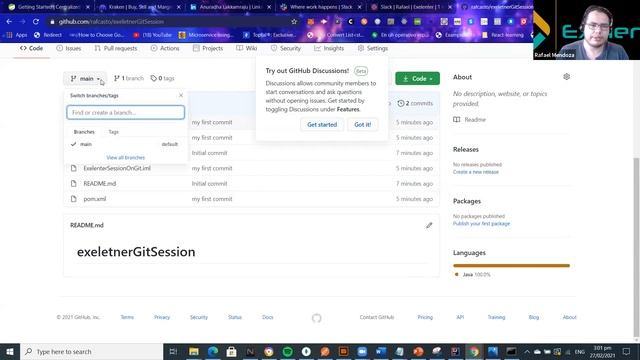Open Microsoft Store from the taskbar

[x=231, y=351]
